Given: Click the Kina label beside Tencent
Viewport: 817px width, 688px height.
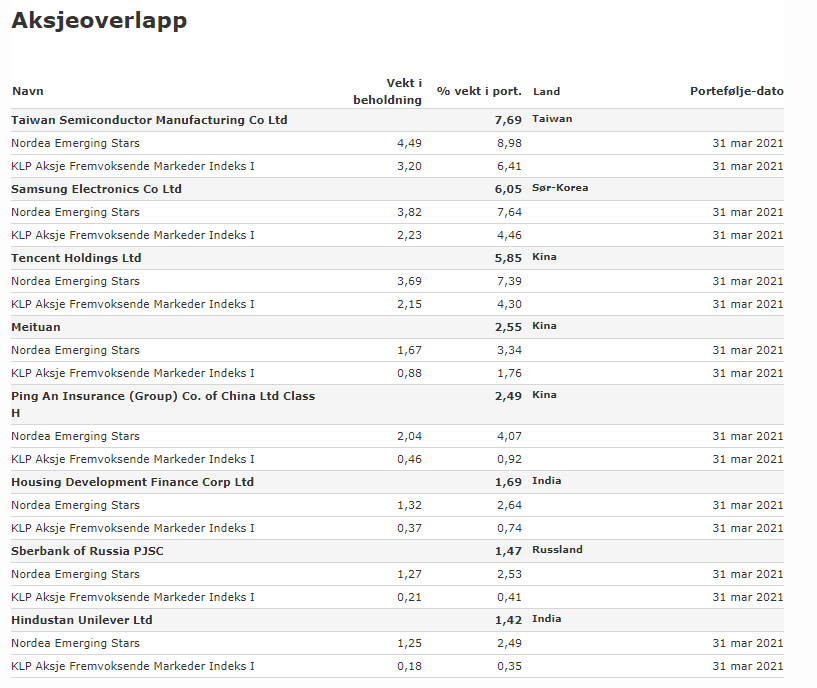Looking at the screenshot, I should coord(544,256).
